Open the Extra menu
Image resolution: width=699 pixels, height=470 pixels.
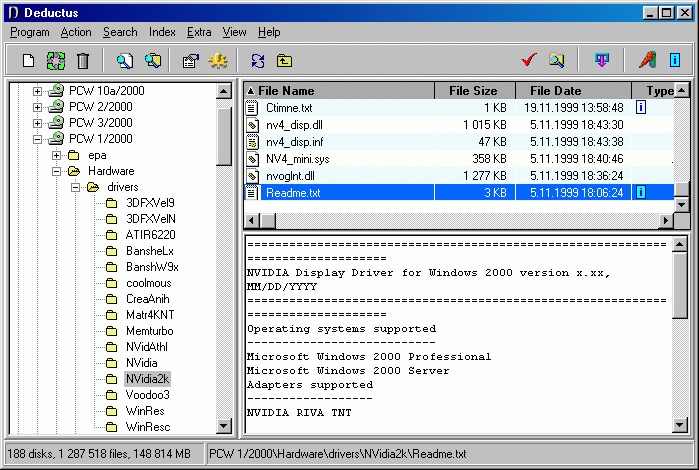(x=199, y=32)
